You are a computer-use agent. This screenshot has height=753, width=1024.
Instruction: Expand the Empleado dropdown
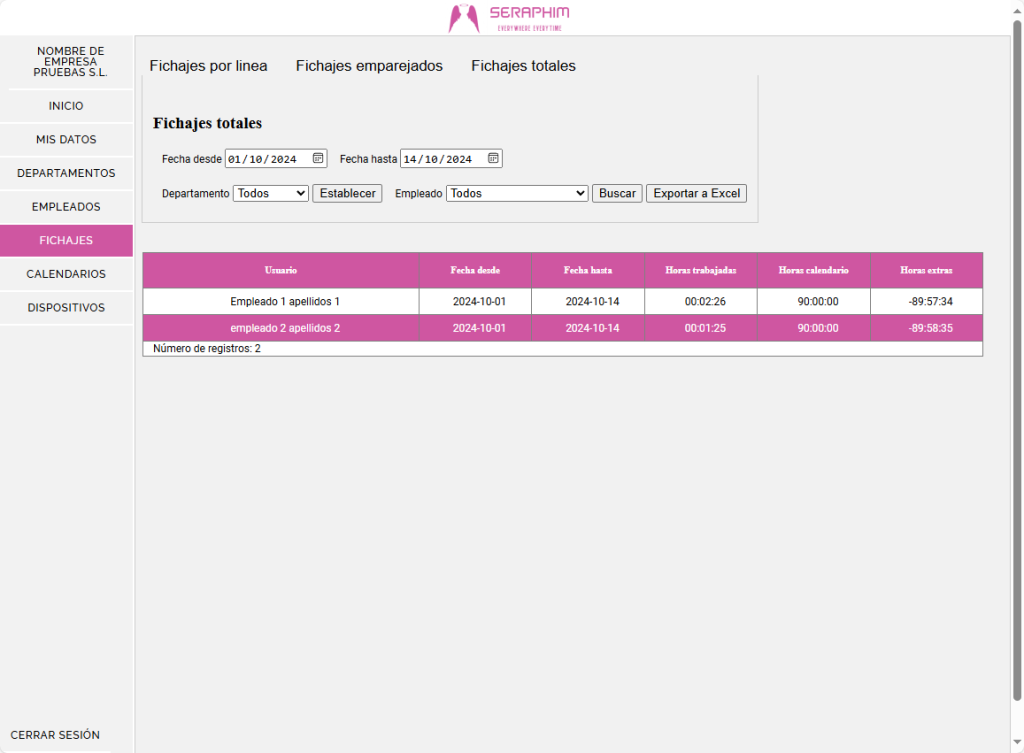click(x=516, y=194)
